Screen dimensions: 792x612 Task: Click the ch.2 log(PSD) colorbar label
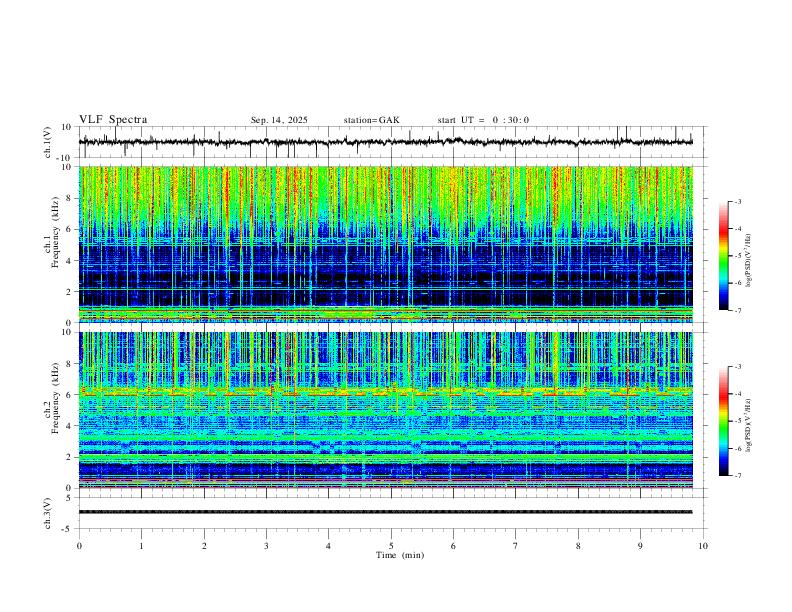(749, 425)
